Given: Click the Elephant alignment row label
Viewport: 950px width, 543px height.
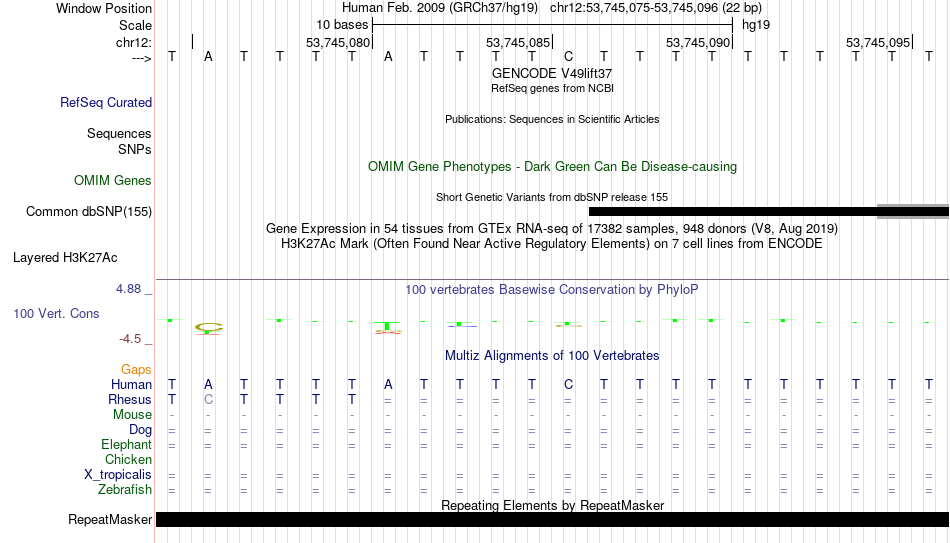Looking at the screenshot, I should [126, 445].
